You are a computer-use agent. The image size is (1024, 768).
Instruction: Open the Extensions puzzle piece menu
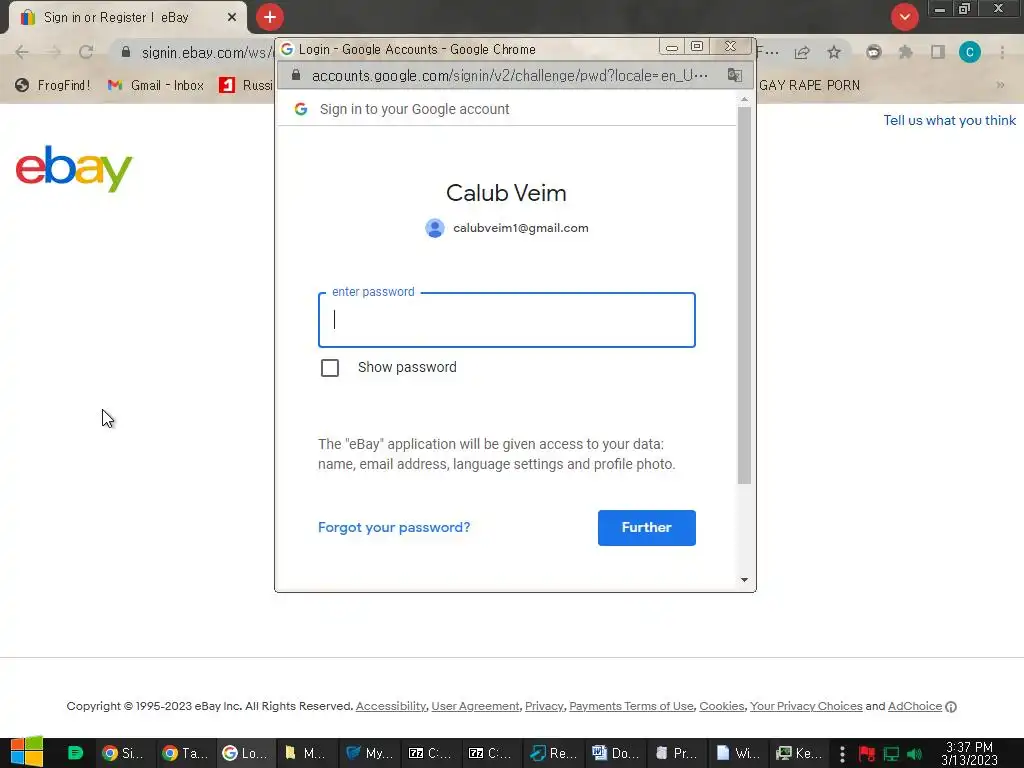point(905,53)
